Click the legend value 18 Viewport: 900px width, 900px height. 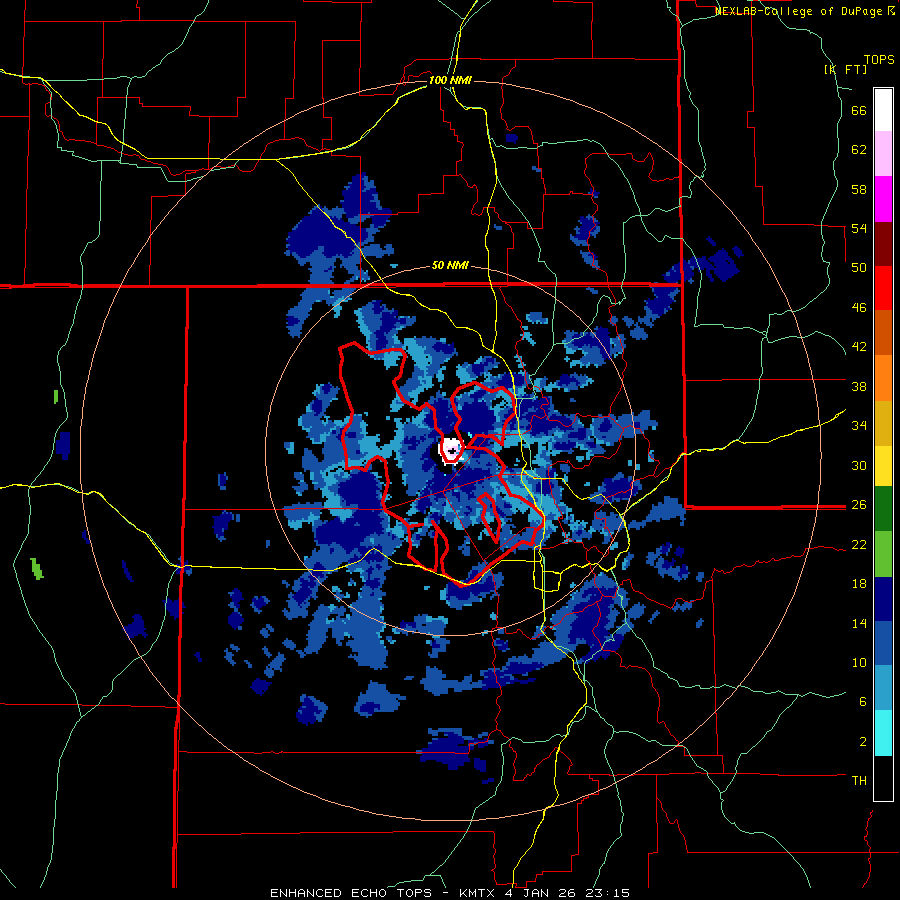(x=859, y=584)
